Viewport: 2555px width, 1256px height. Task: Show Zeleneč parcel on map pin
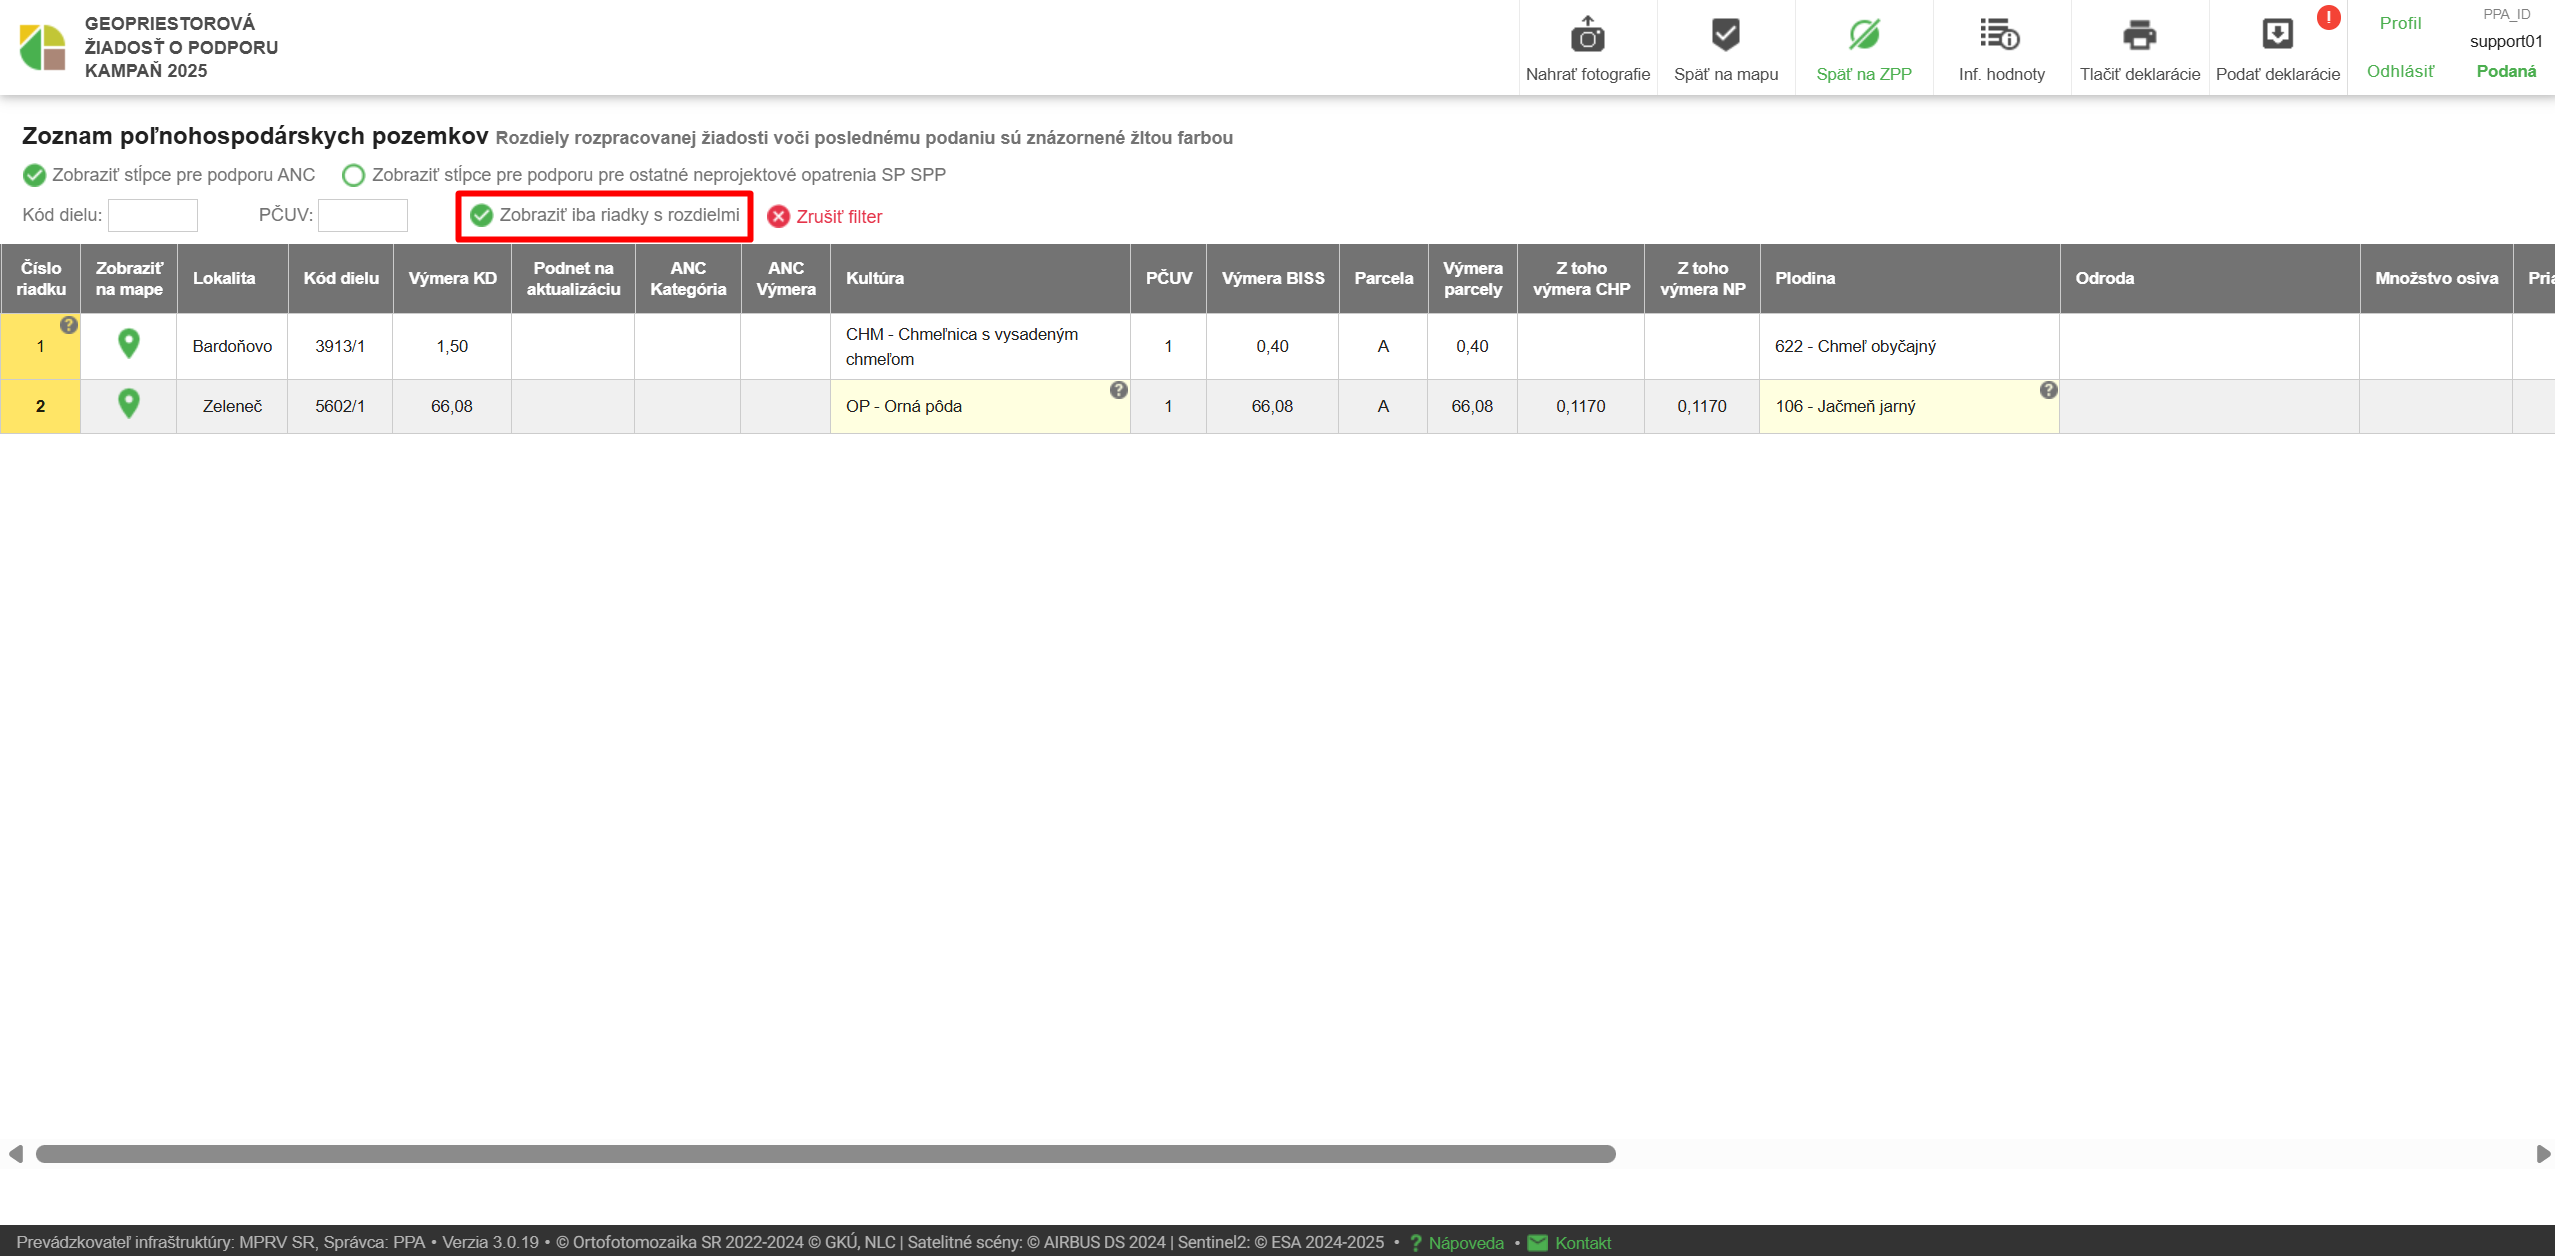(x=128, y=404)
